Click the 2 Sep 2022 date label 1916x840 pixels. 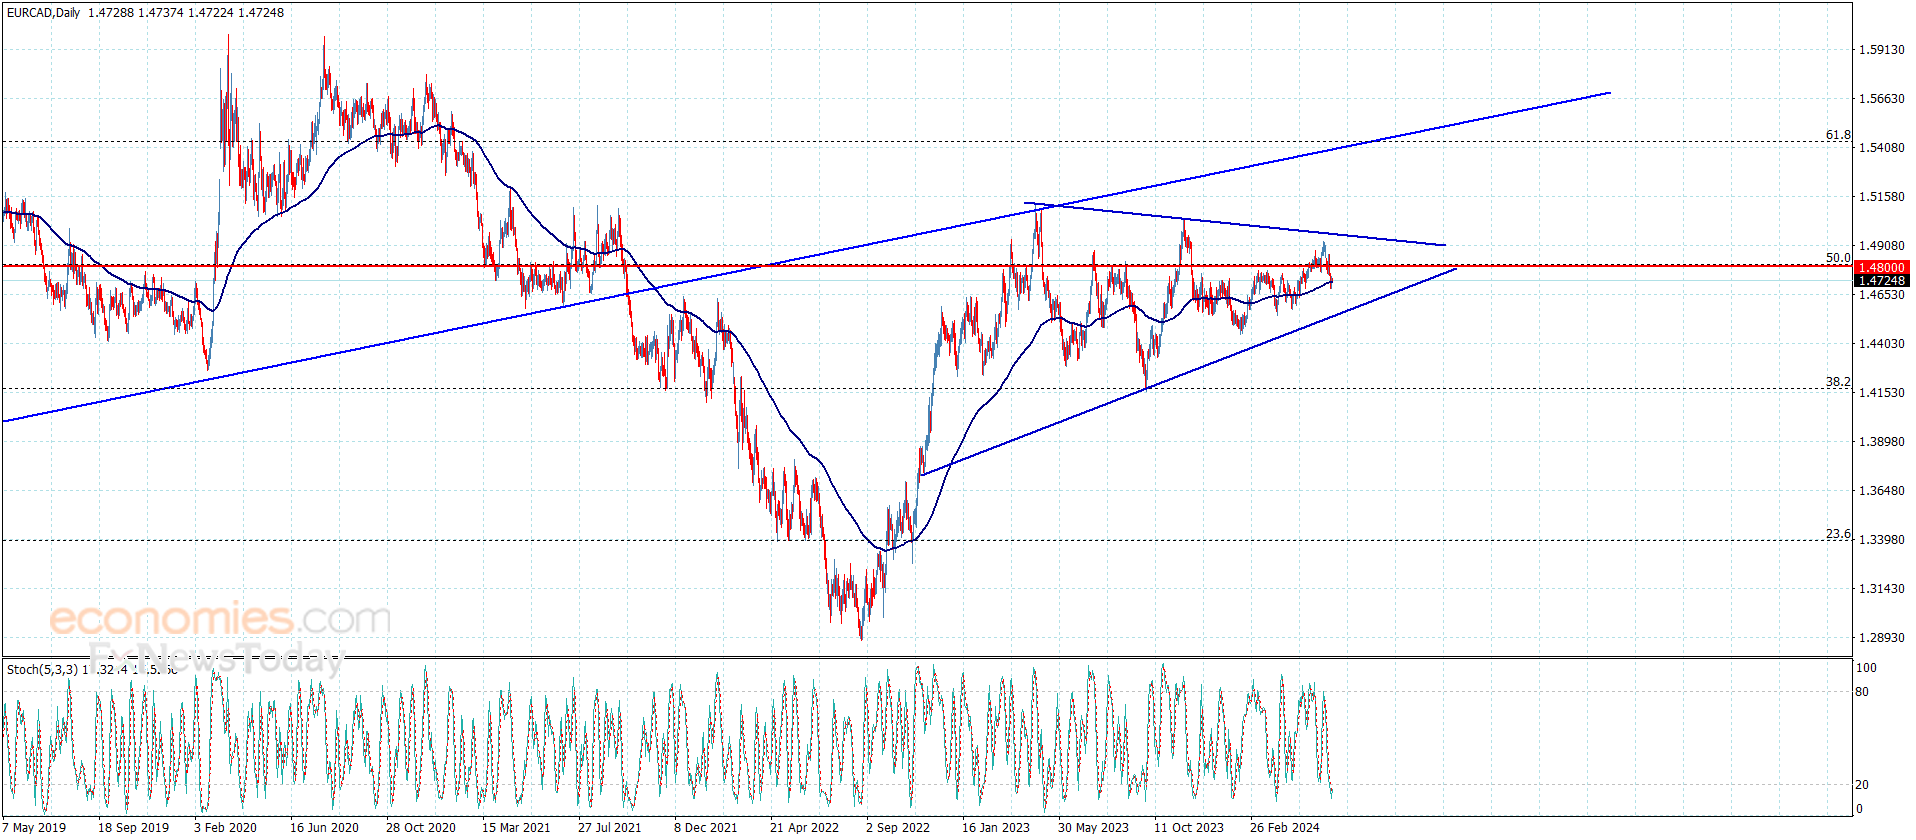tap(898, 828)
